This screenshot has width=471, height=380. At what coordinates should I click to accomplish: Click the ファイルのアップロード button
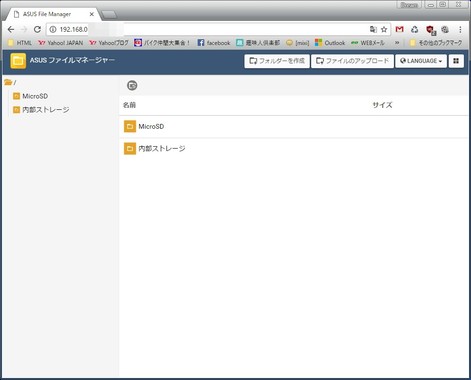[352, 61]
